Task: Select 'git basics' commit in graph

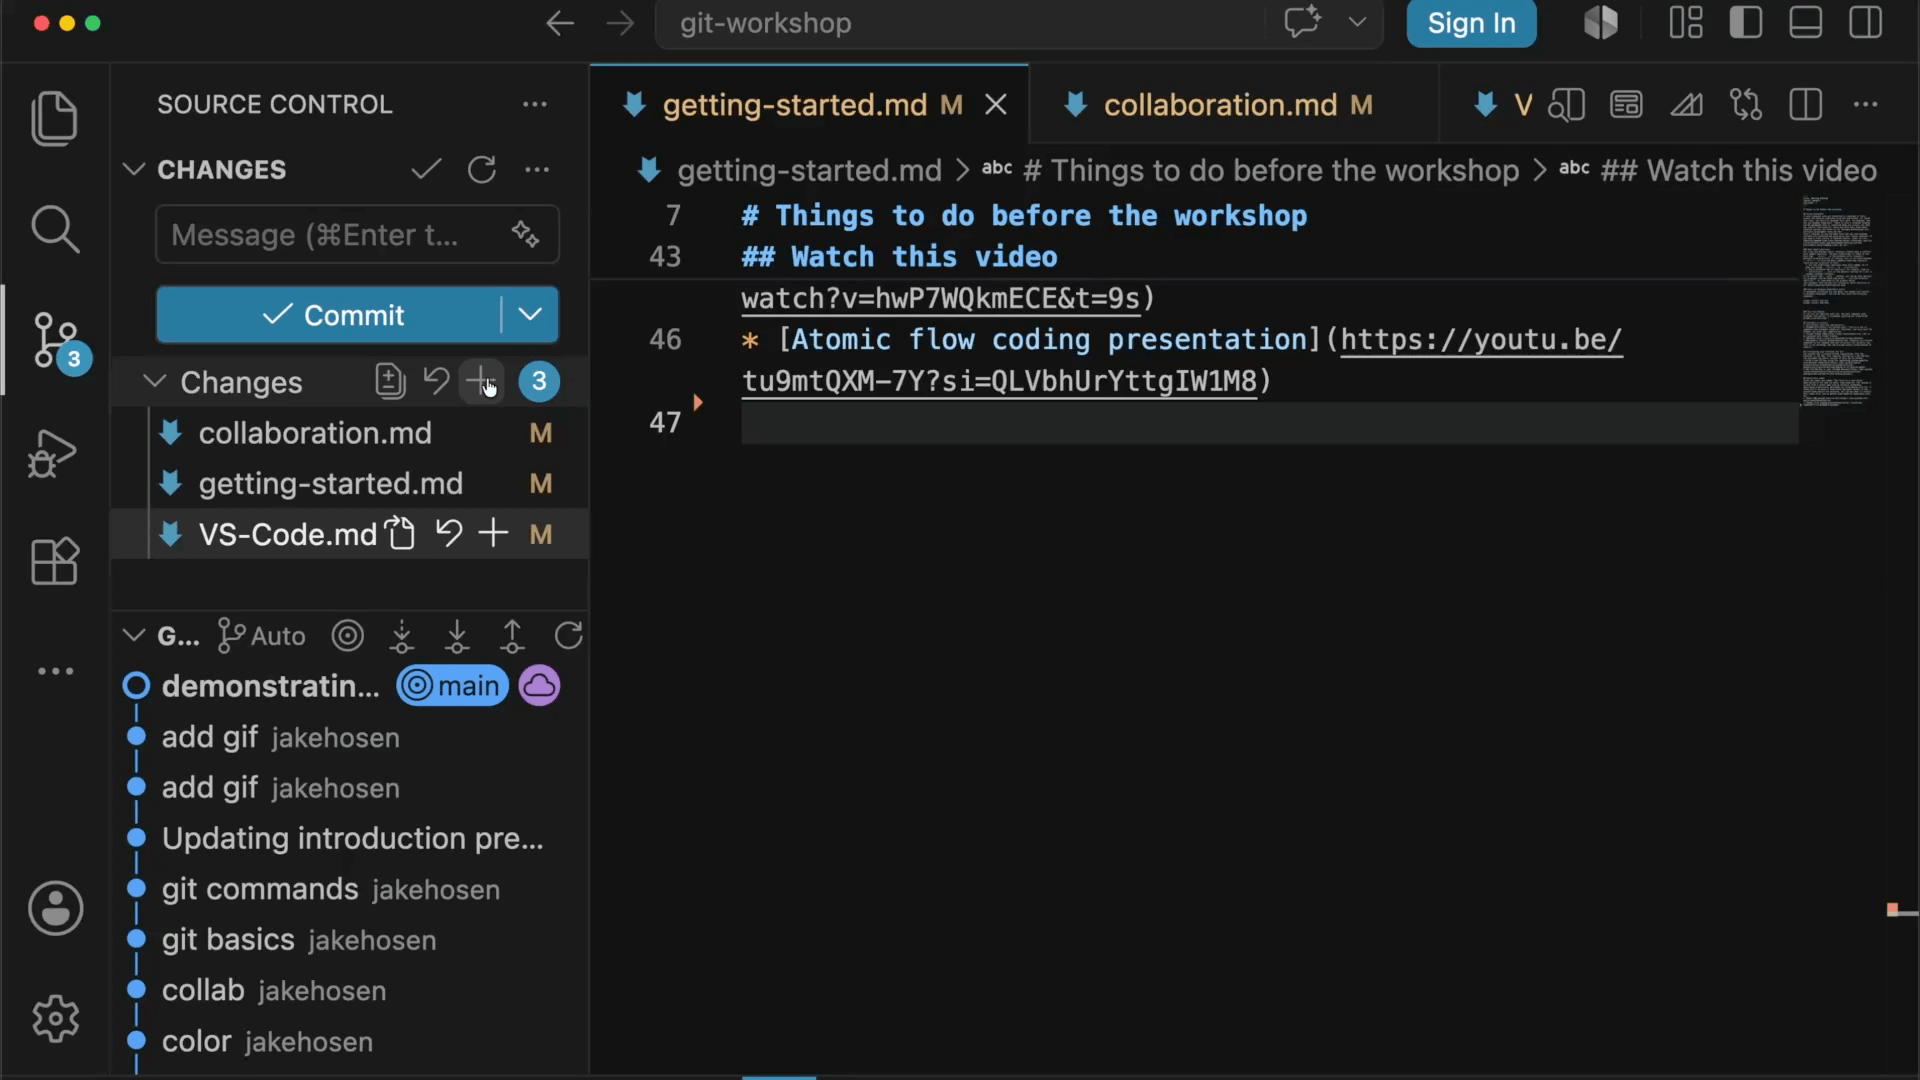Action: [x=349, y=940]
